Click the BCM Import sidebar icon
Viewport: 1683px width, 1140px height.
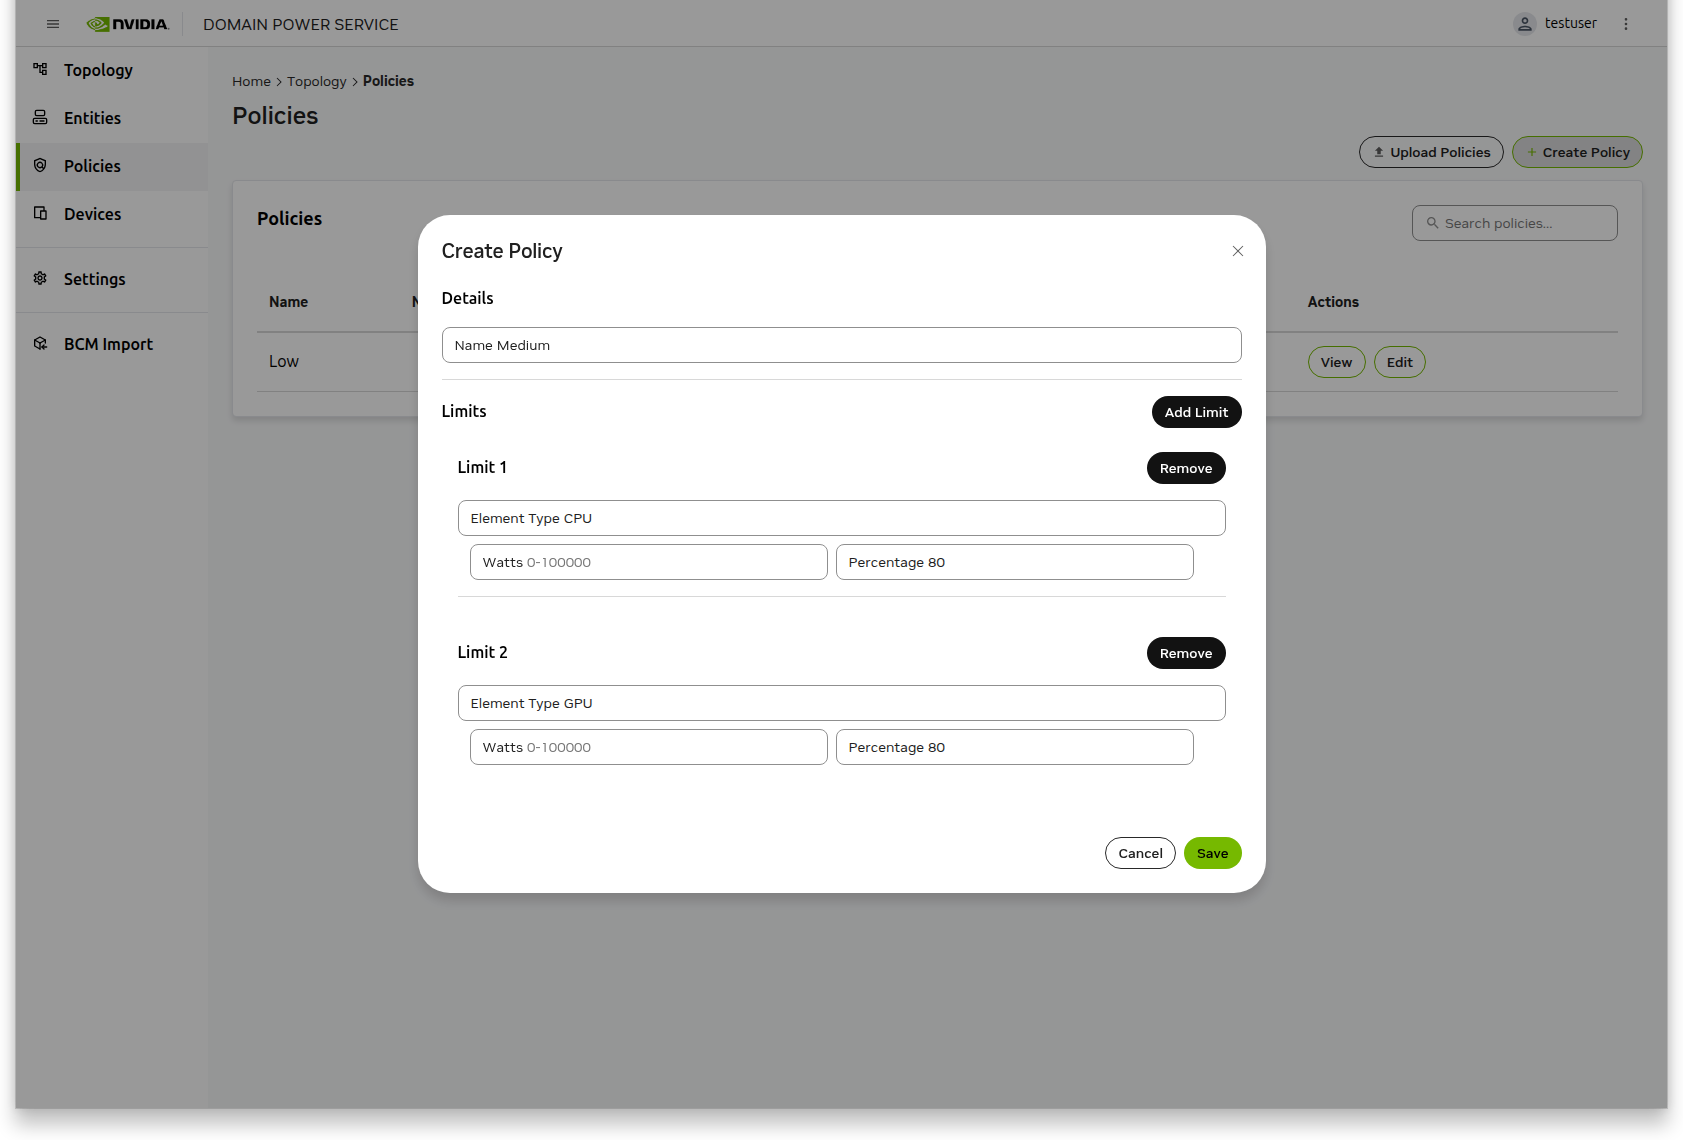40,343
